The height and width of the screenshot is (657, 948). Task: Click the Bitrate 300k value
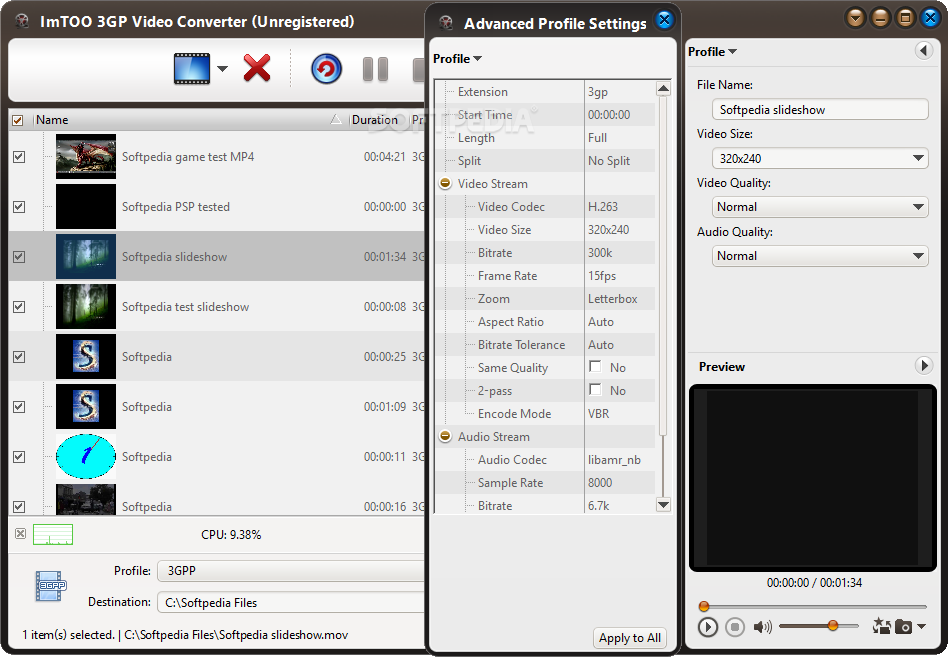click(x=600, y=253)
